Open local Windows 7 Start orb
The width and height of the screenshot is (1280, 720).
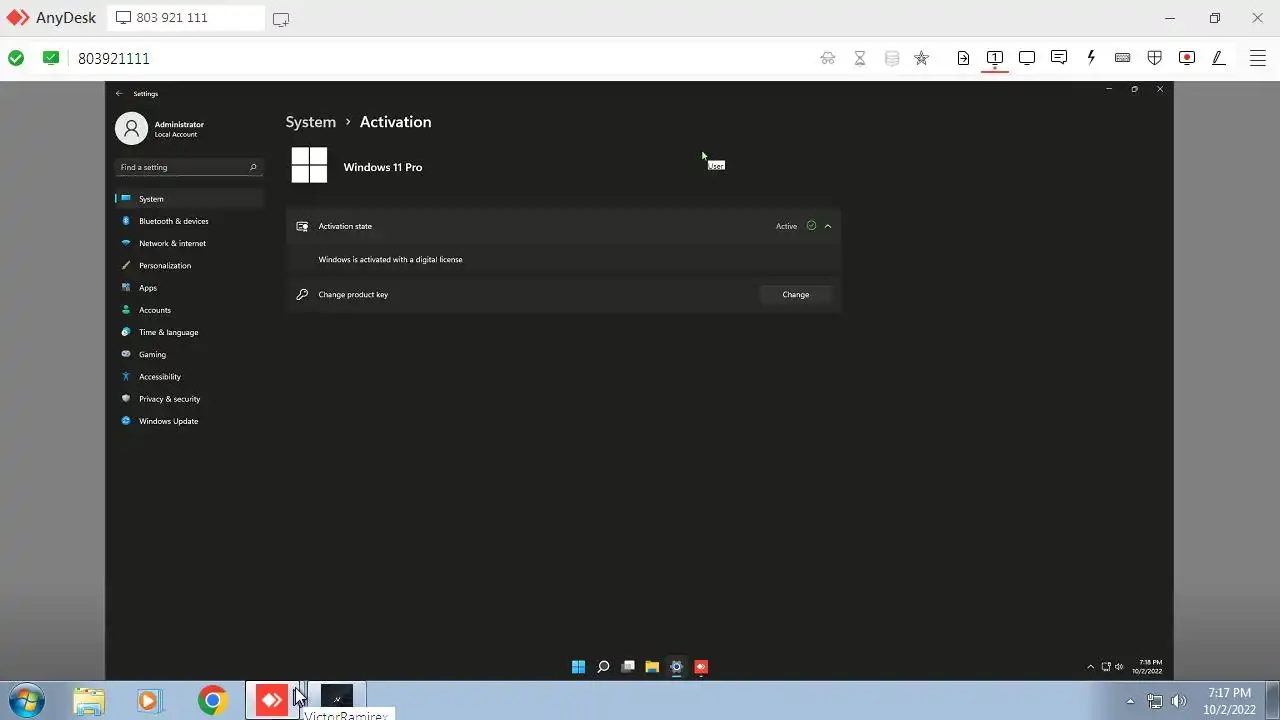tap(26, 700)
